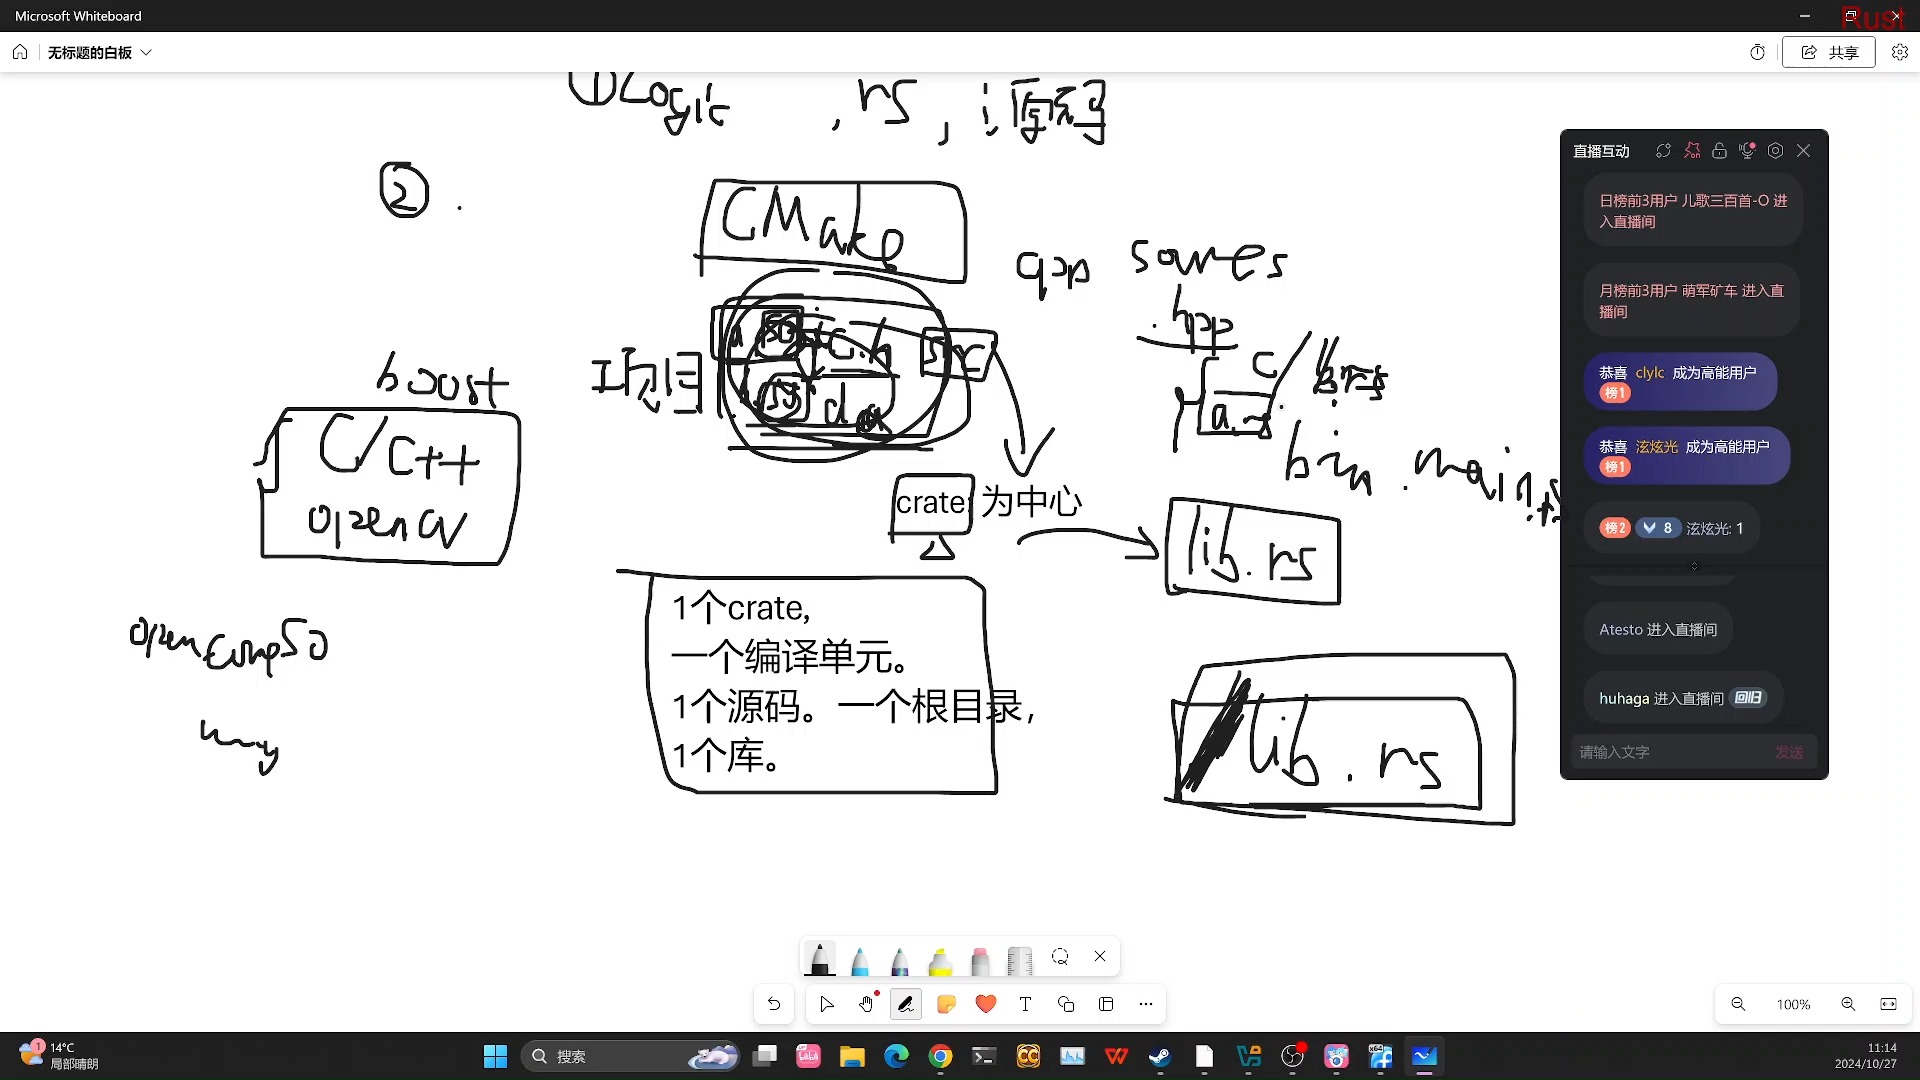Open Task View from the taskbar
The width and height of the screenshot is (1920, 1080).
(x=765, y=1056)
